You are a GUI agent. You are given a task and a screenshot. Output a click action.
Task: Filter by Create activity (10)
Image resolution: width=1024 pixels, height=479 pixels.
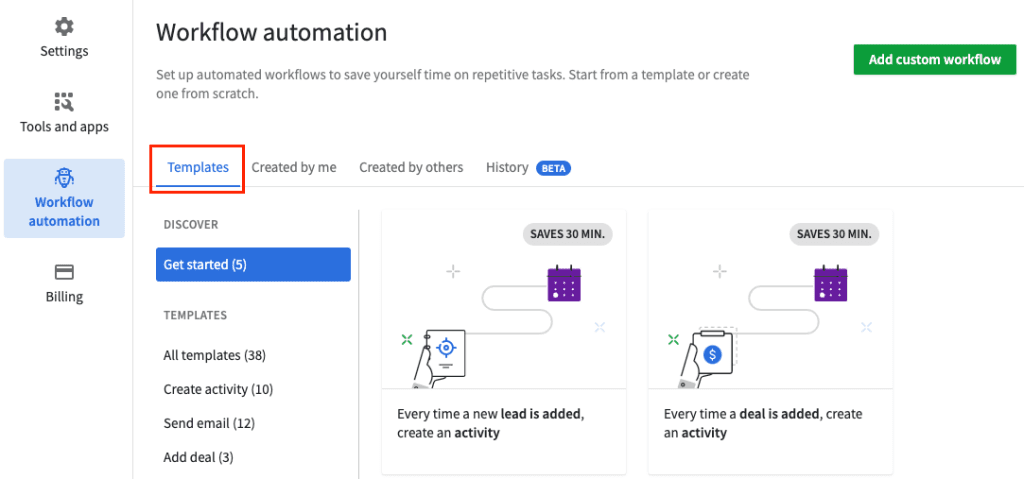click(218, 389)
